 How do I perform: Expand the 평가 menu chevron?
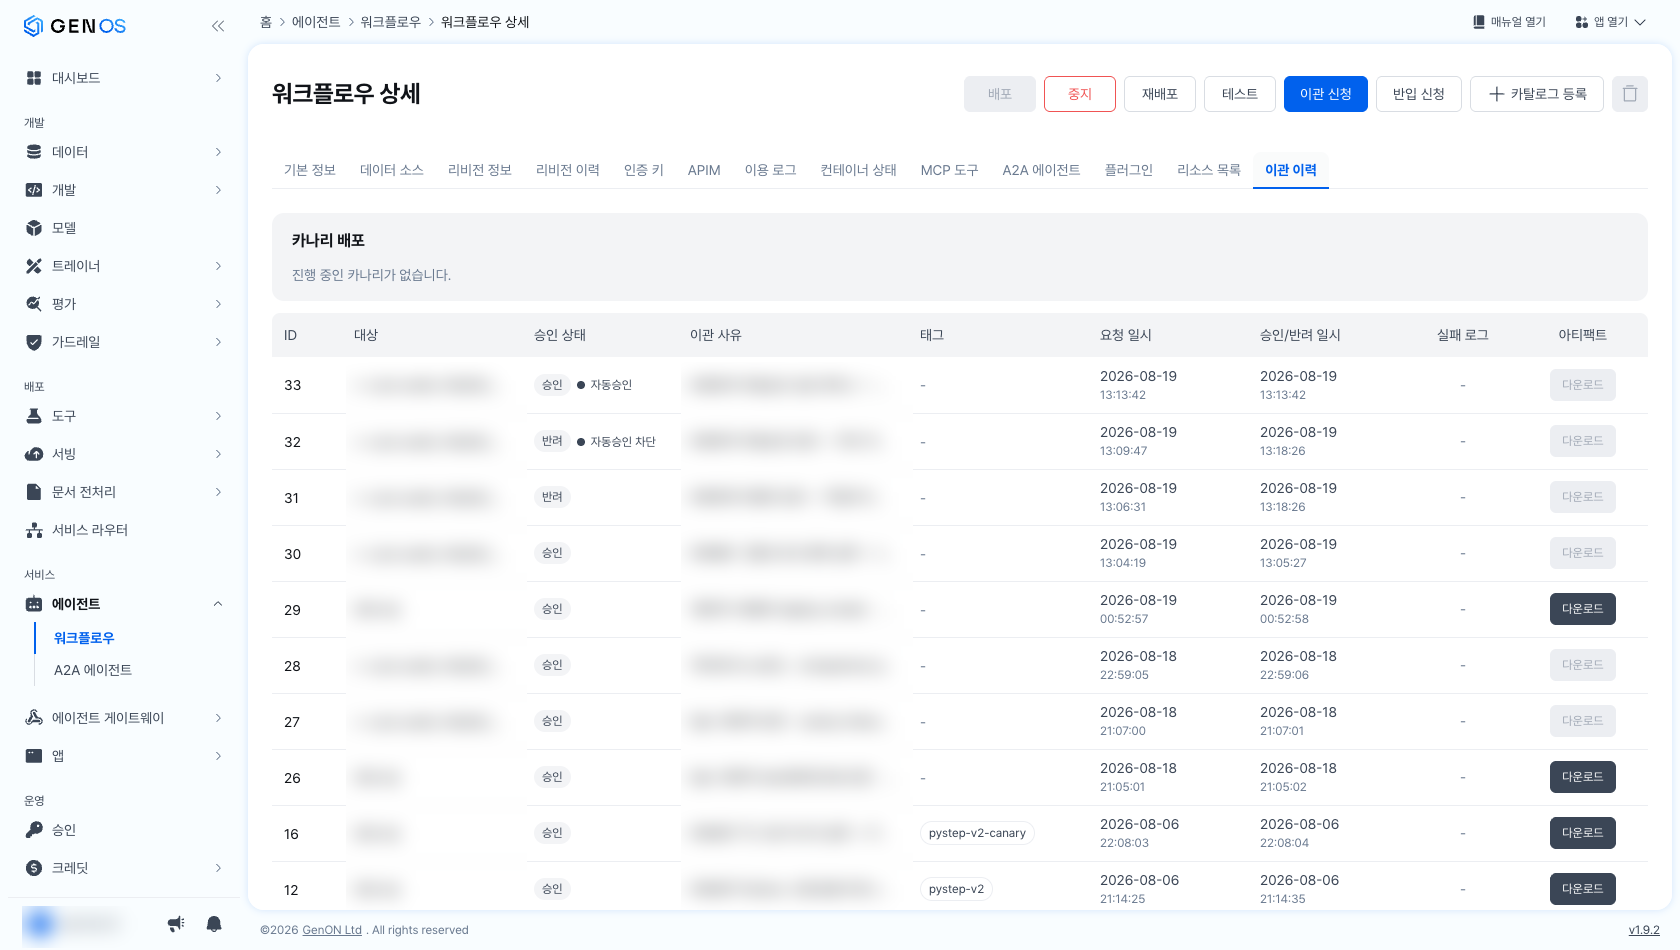(218, 304)
